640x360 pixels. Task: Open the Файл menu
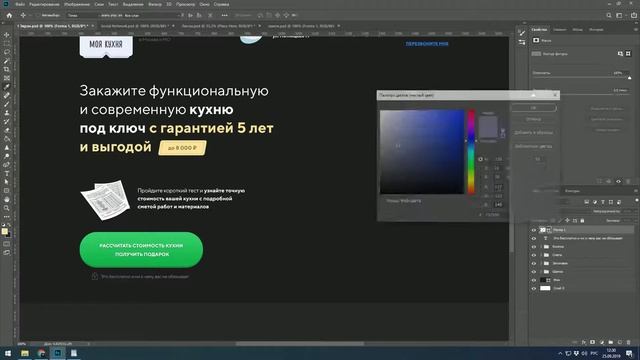[x=20, y=4]
